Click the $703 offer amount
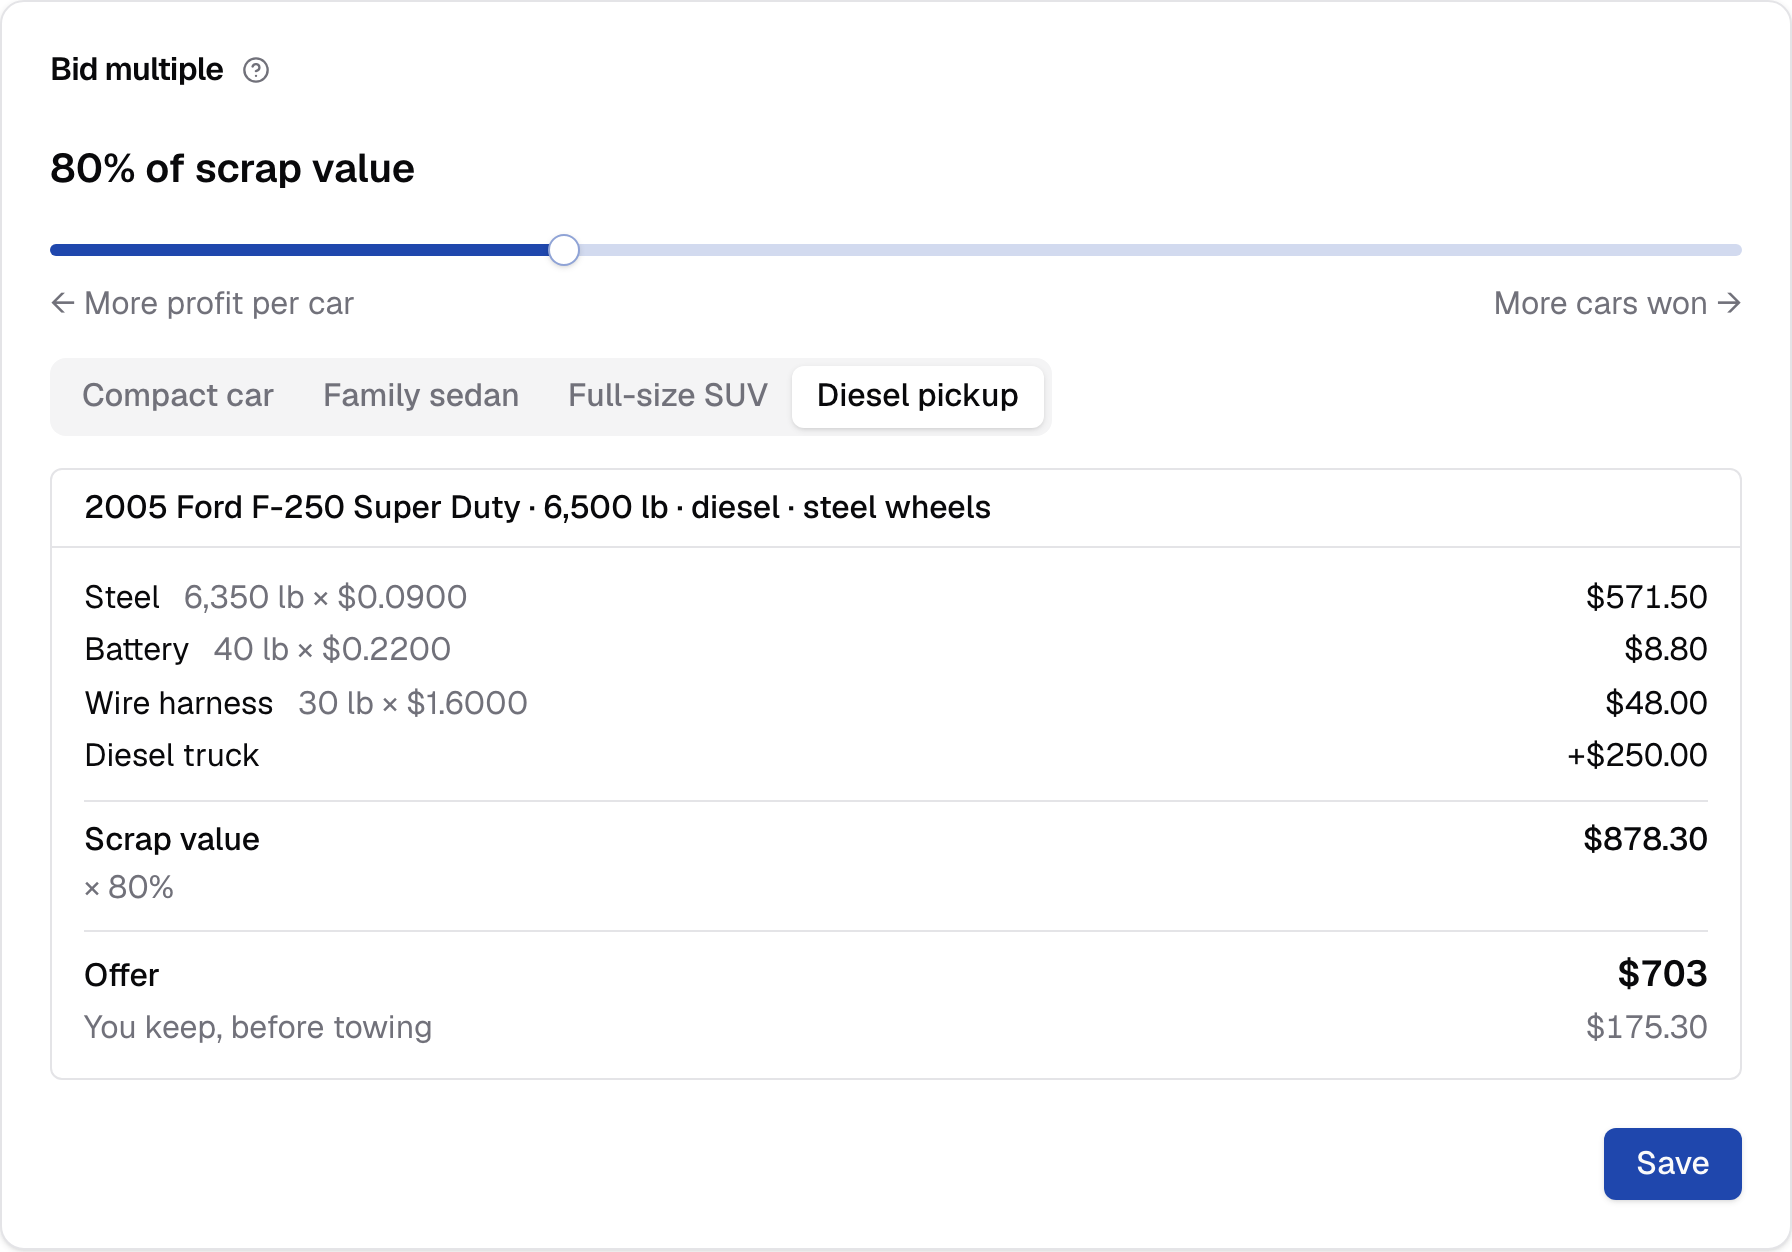The height and width of the screenshot is (1252, 1792). (1662, 974)
